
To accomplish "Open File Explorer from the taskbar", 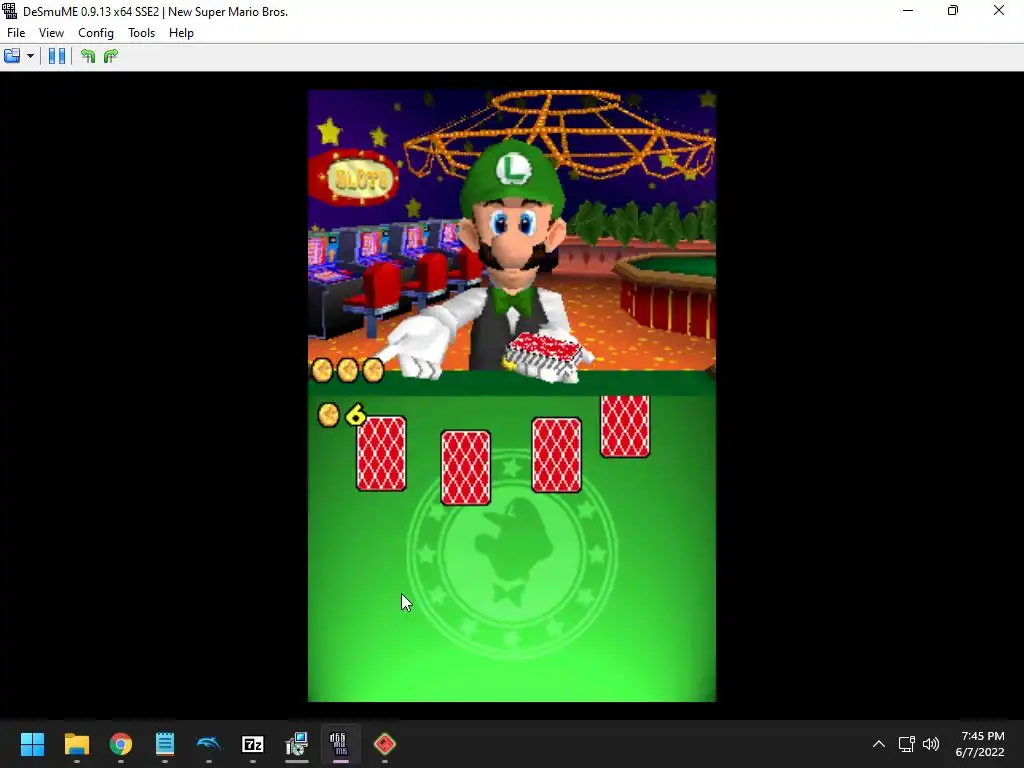I will point(76,744).
